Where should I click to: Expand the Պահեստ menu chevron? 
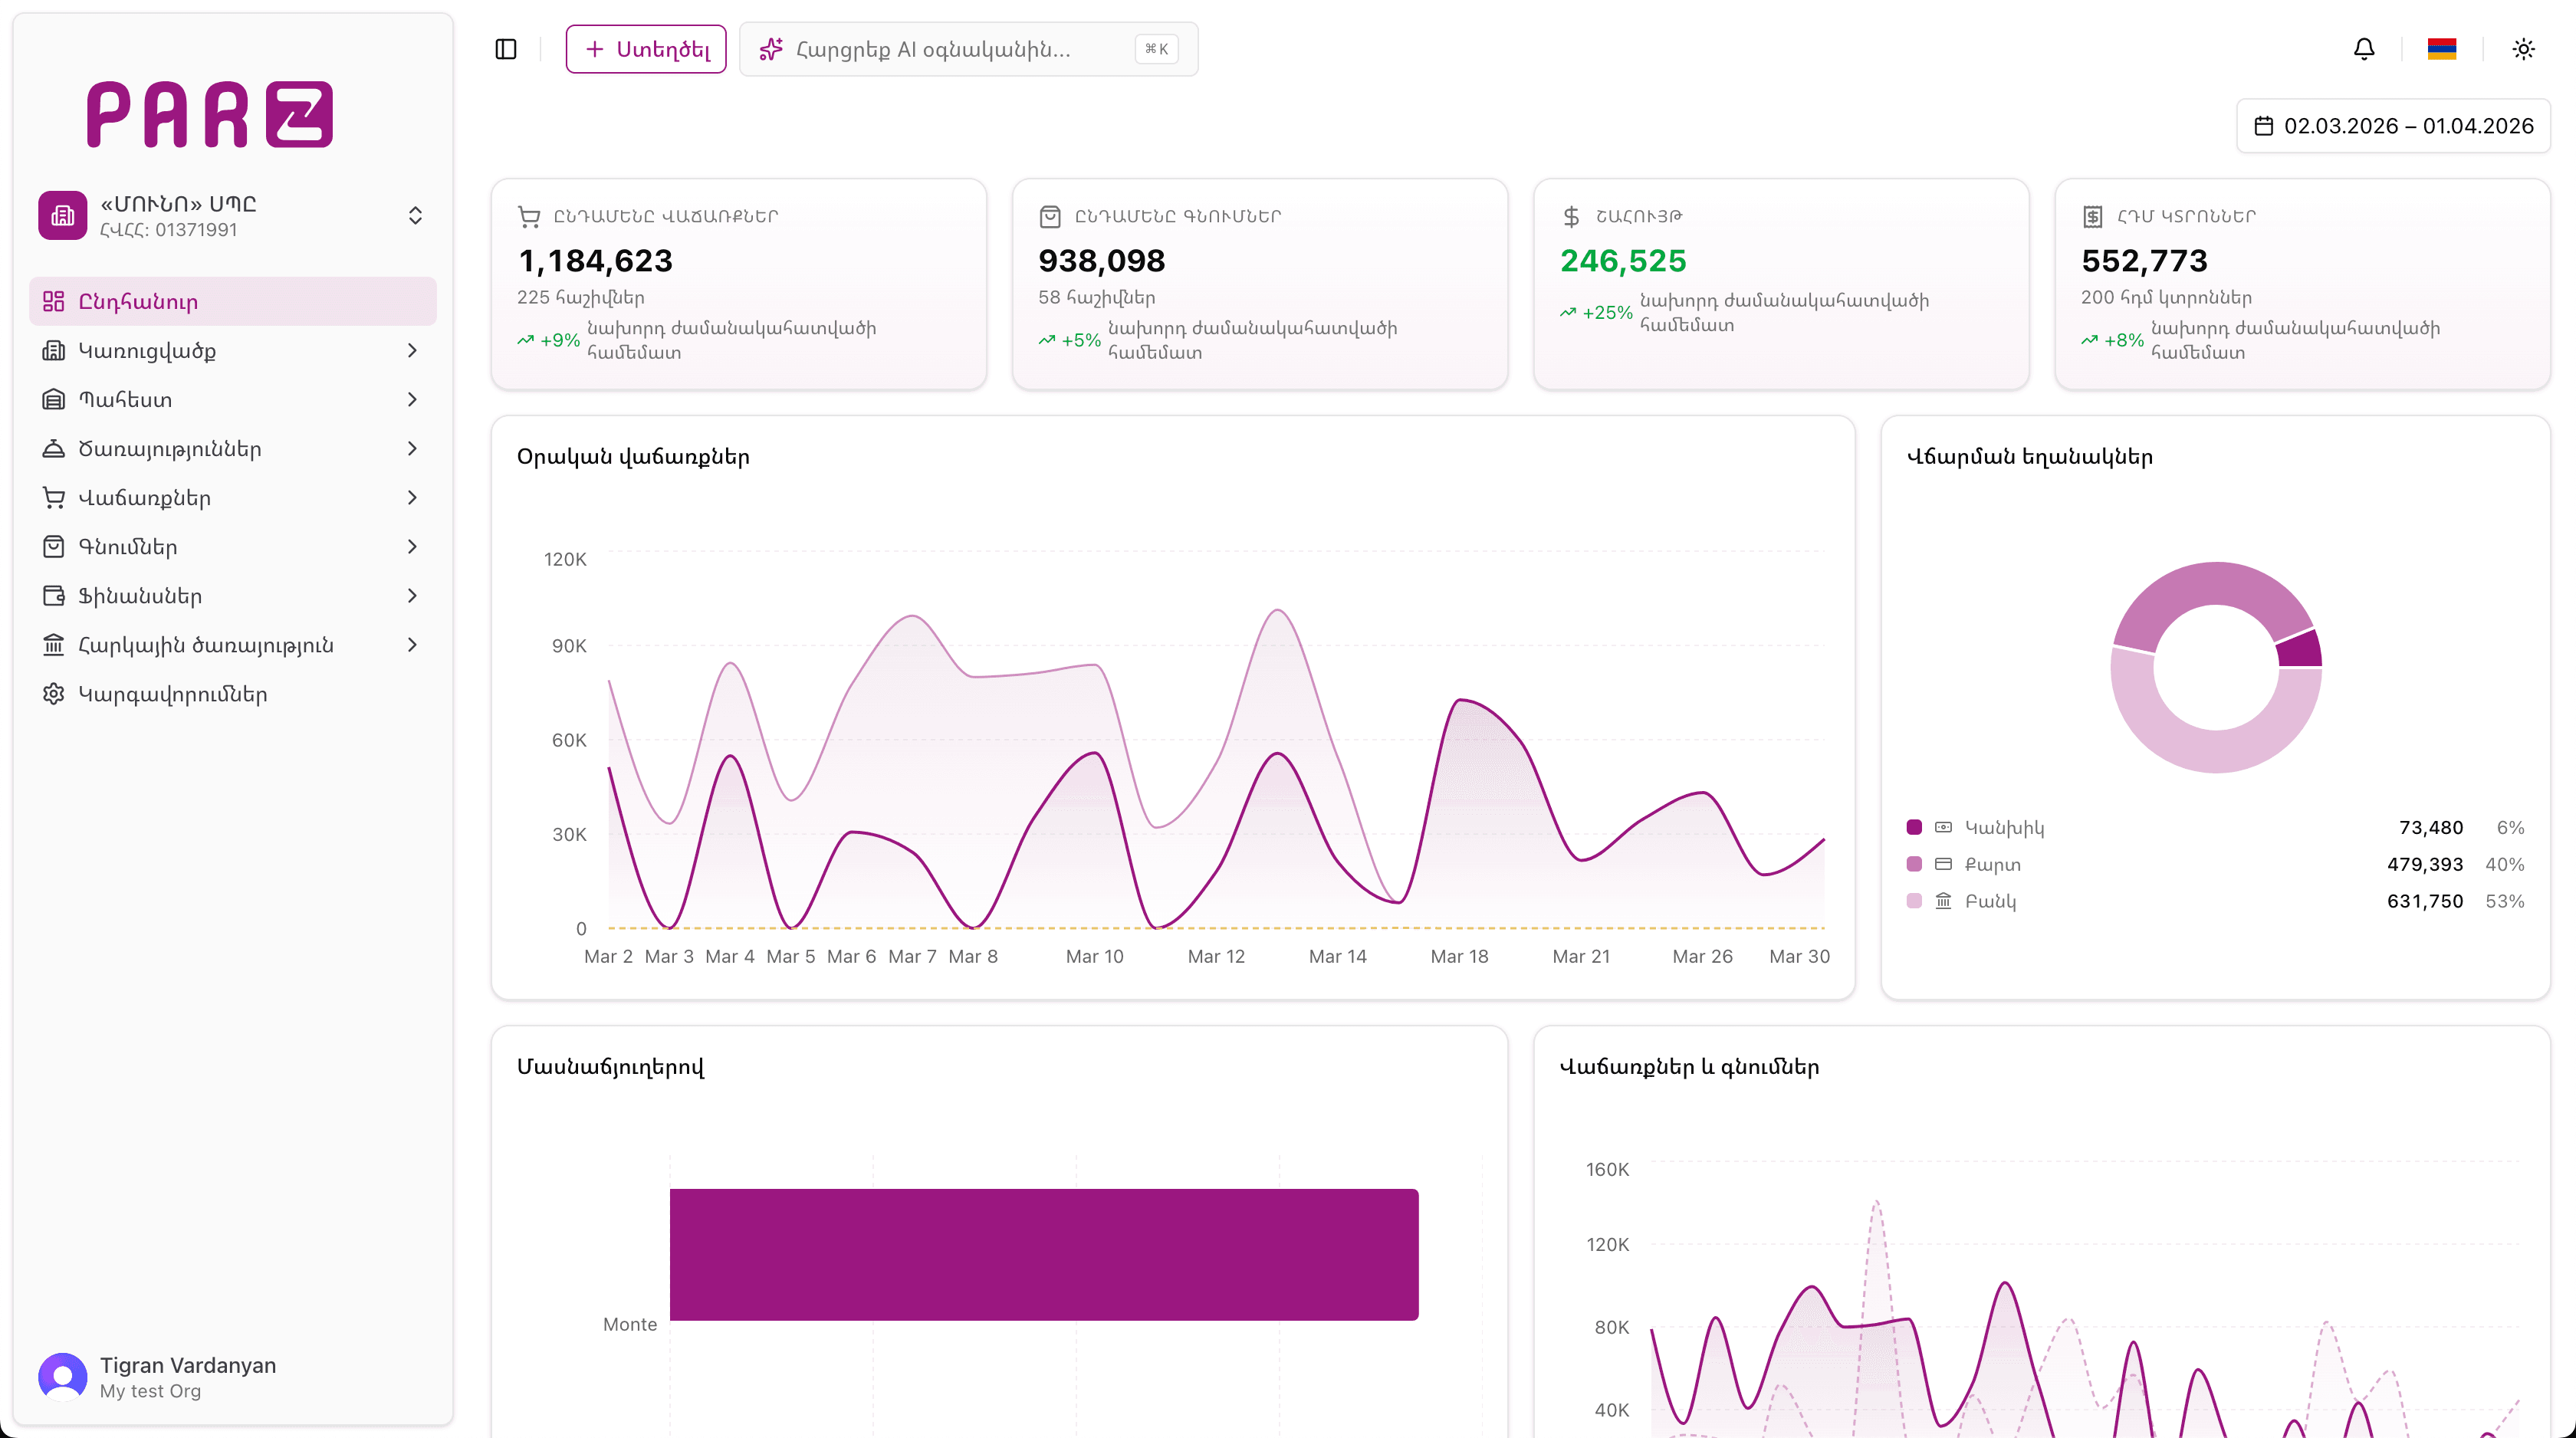coord(412,400)
